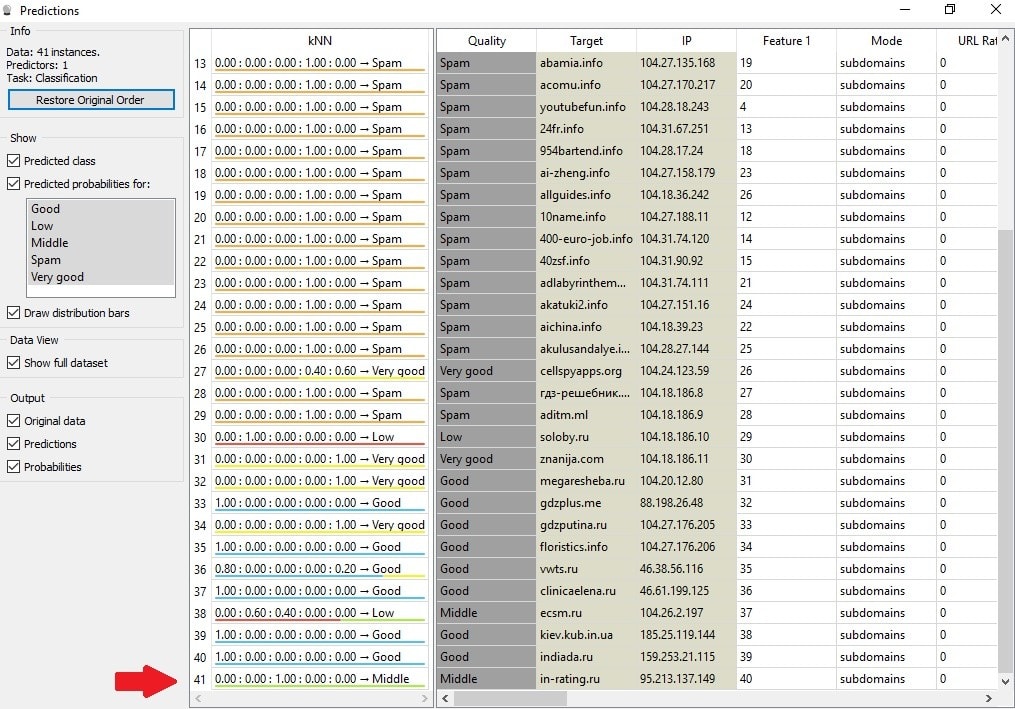Uncheck the Probabilities output checkbox
Viewport: 1015px width, 709px height.
(14, 467)
